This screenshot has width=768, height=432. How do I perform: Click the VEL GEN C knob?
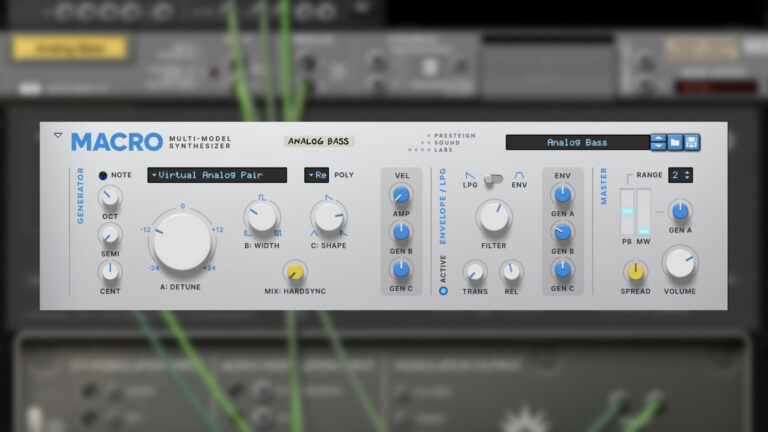tap(401, 269)
